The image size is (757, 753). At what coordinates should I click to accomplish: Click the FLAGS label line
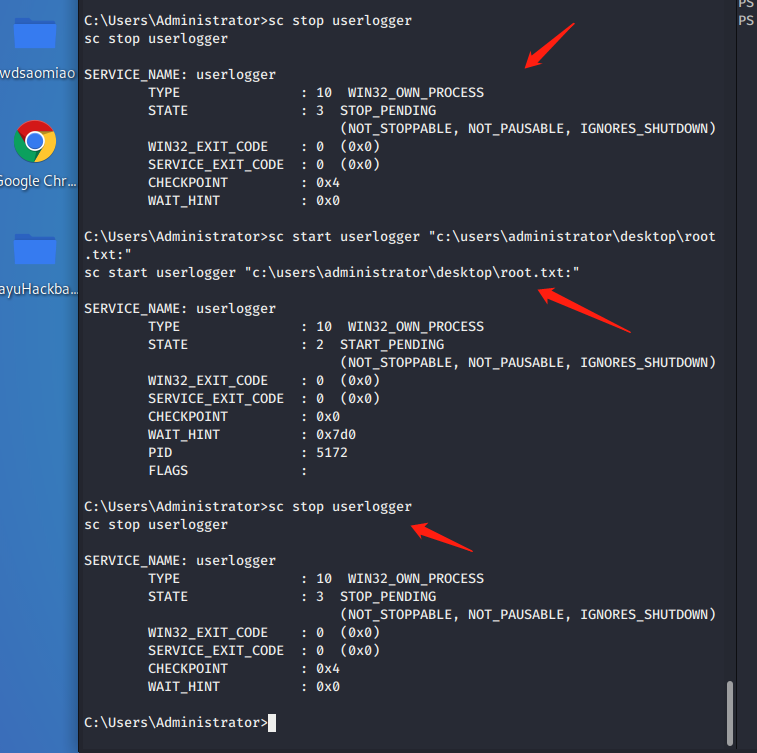click(168, 471)
